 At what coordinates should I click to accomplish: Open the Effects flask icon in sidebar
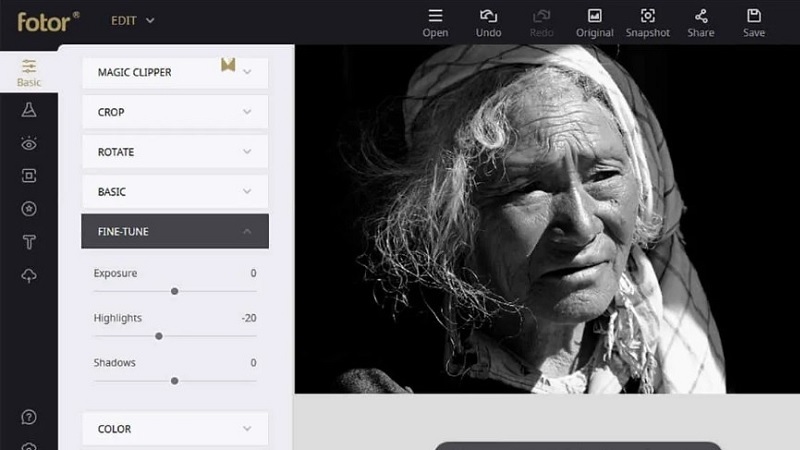tap(29, 109)
